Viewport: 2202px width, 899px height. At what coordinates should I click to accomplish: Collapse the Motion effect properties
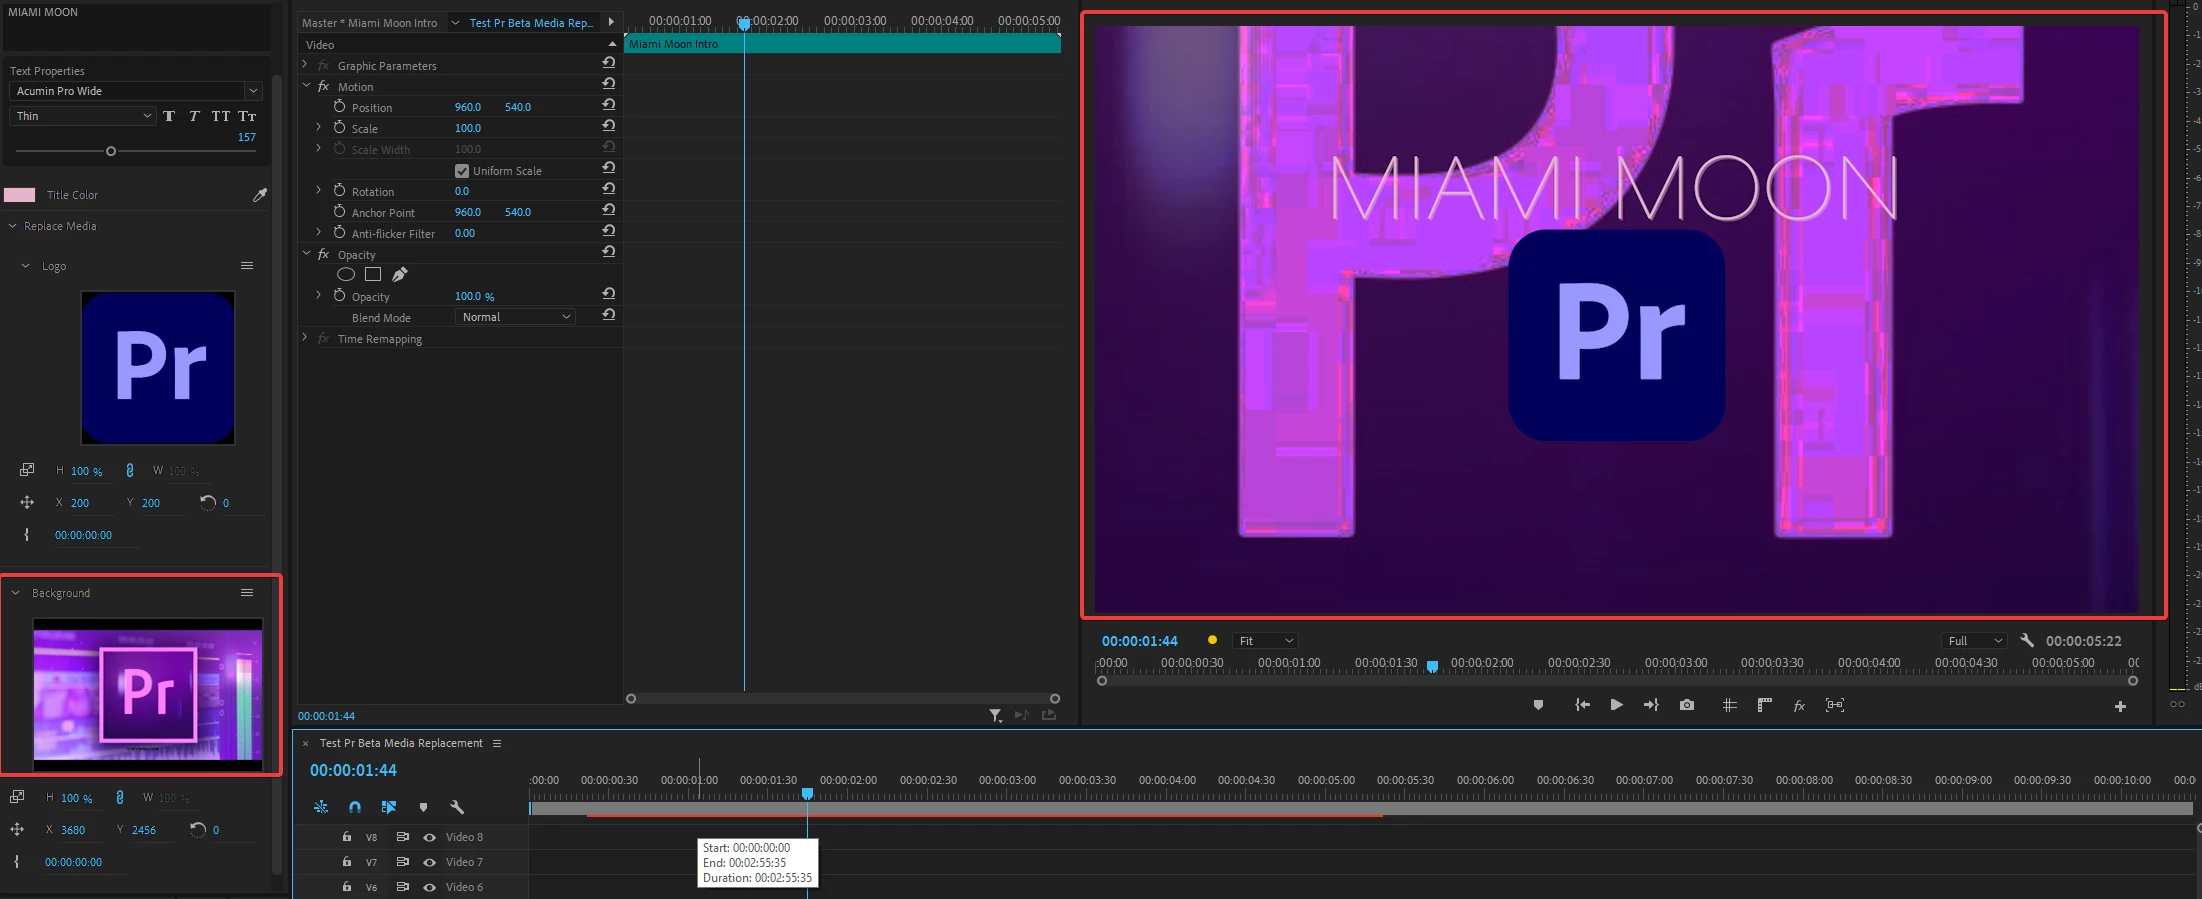coord(306,86)
